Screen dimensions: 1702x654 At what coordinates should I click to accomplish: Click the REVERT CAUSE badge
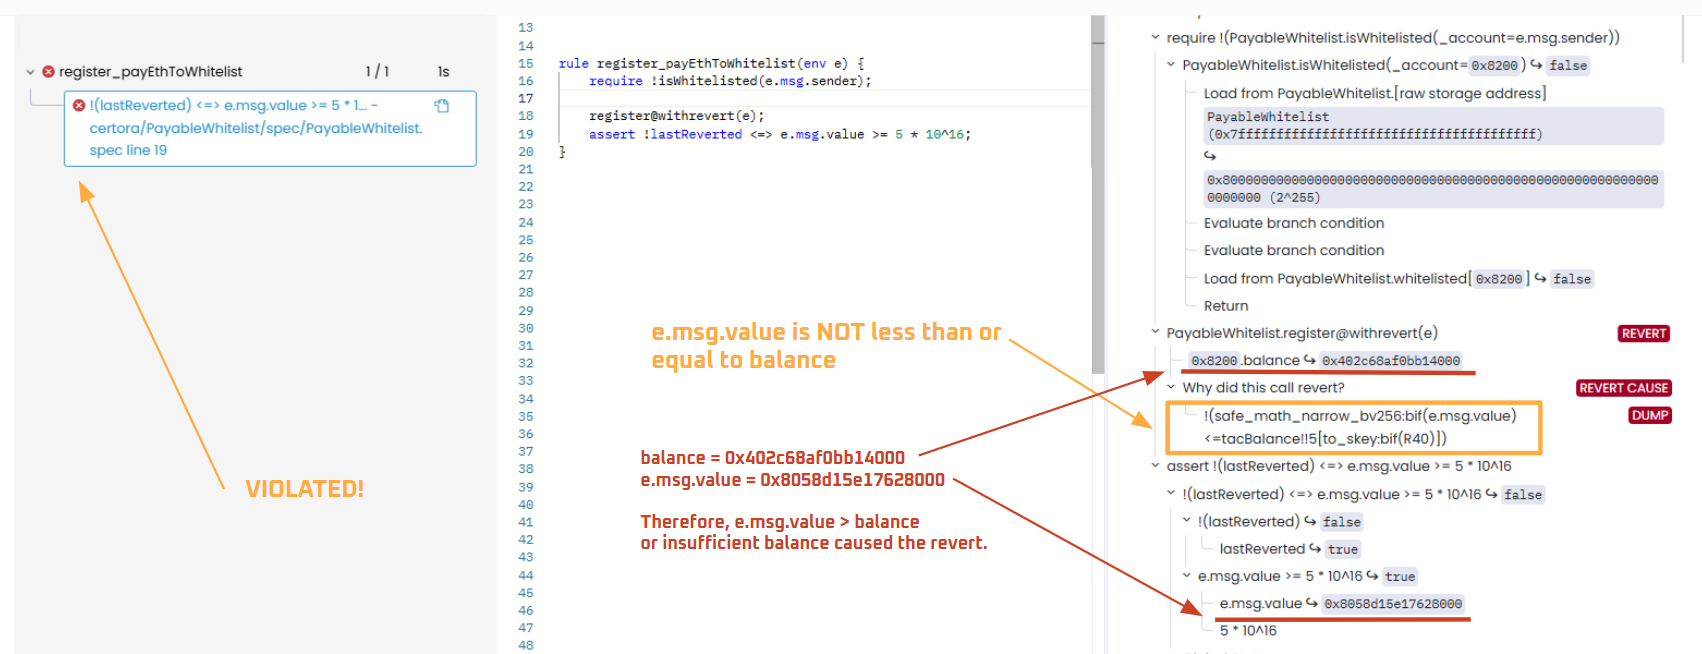[x=1623, y=388]
